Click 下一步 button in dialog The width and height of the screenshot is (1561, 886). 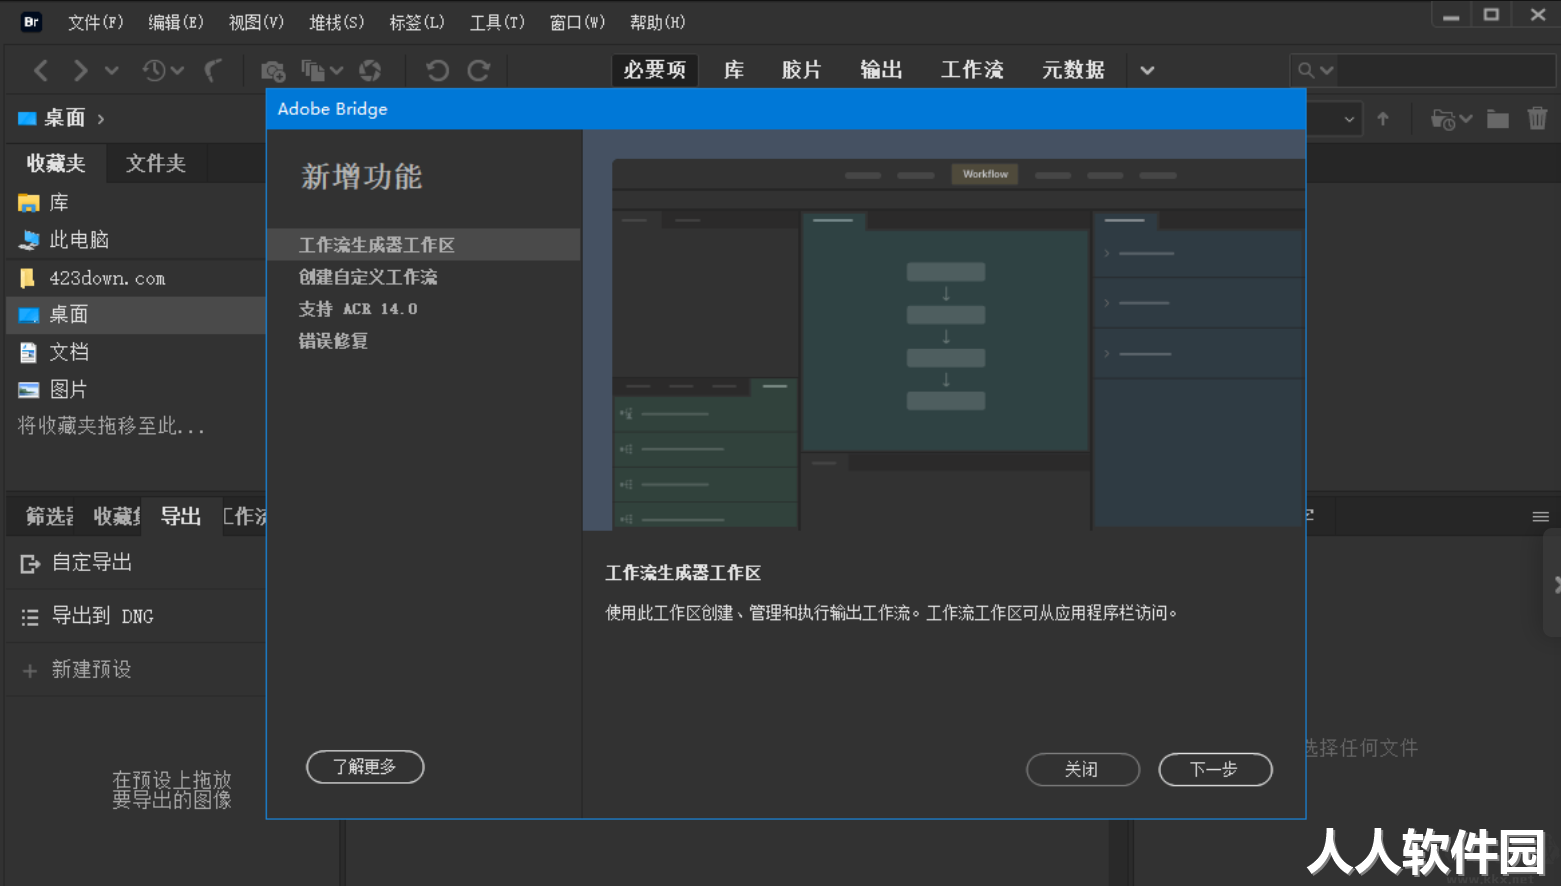(1215, 769)
